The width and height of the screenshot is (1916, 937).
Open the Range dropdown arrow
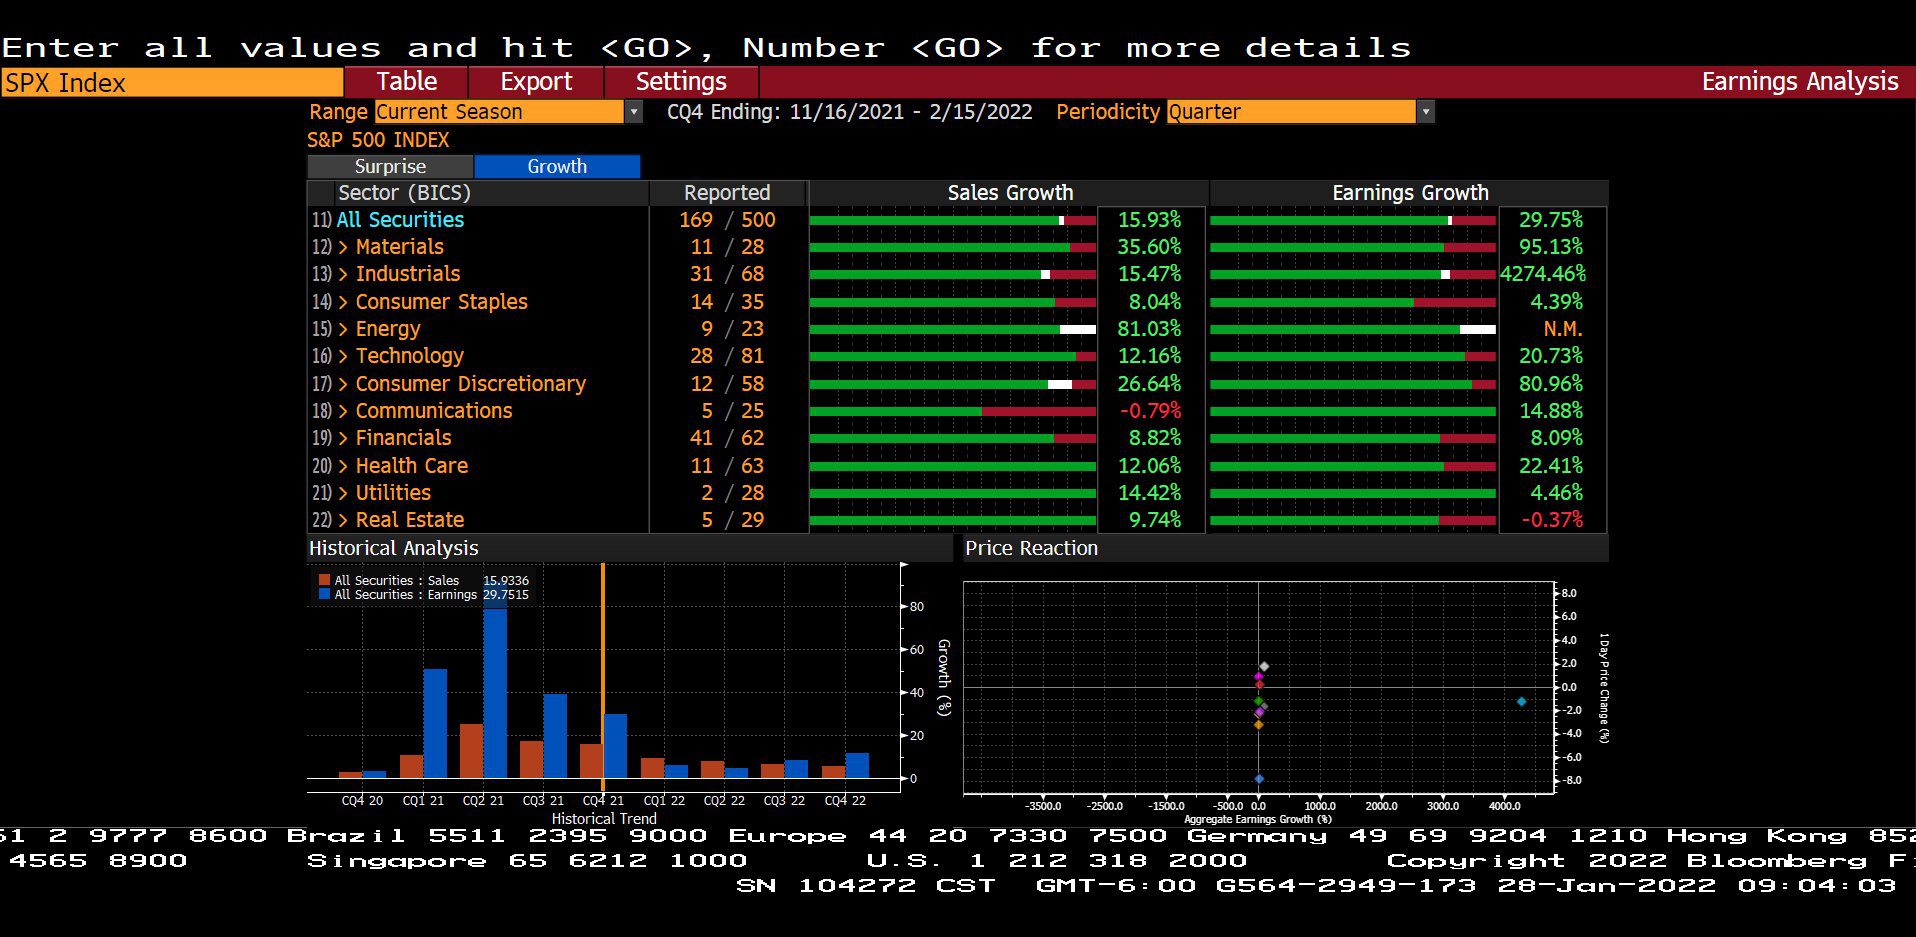tap(634, 112)
